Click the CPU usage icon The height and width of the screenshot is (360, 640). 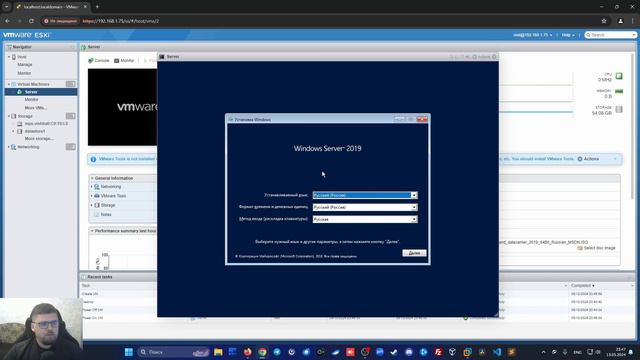pyautogui.click(x=619, y=76)
